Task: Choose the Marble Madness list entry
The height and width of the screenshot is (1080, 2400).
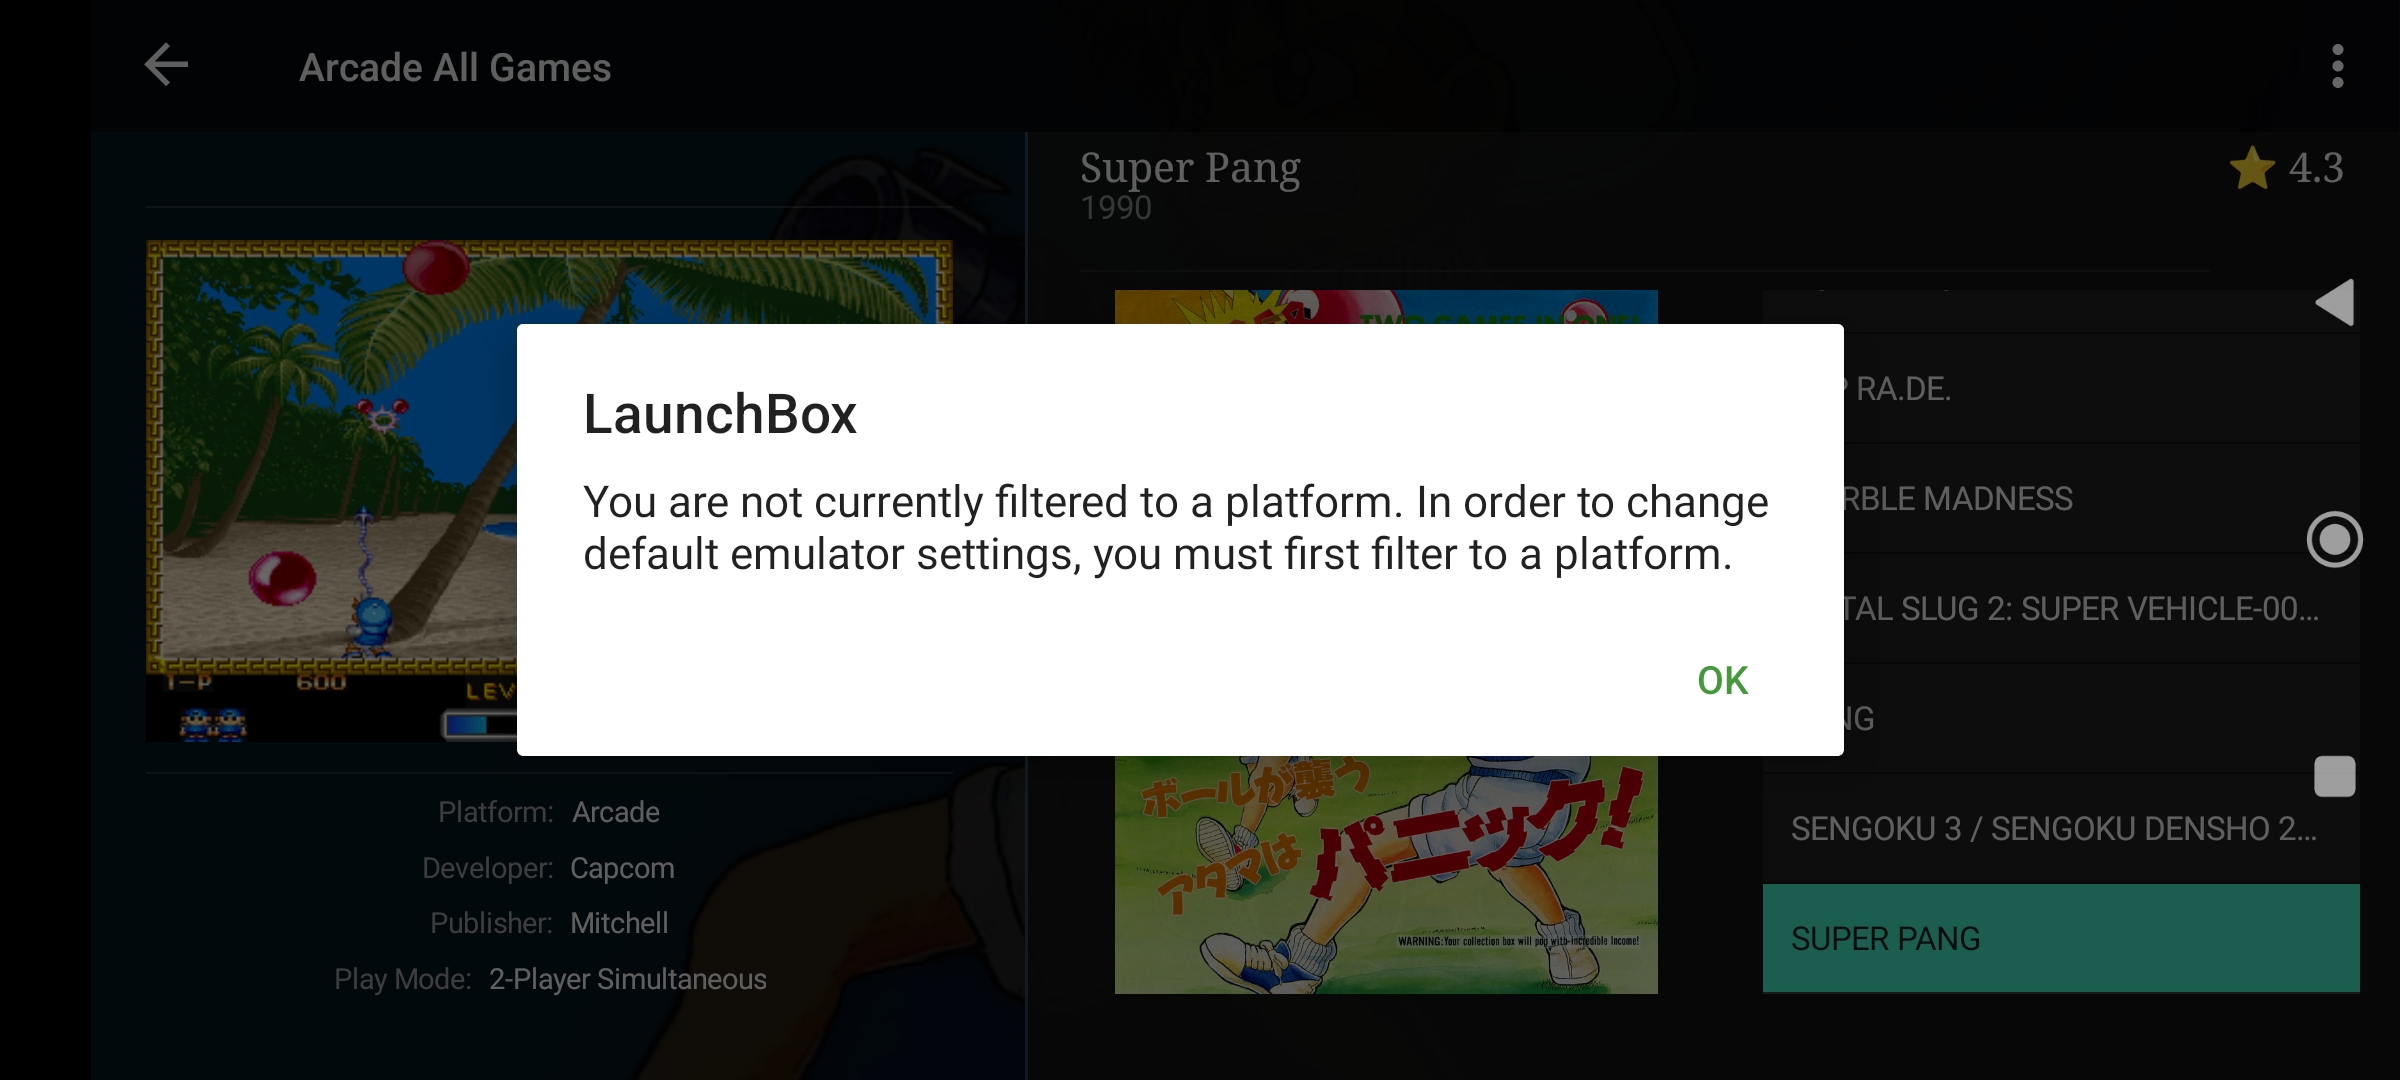Action: 2100,498
